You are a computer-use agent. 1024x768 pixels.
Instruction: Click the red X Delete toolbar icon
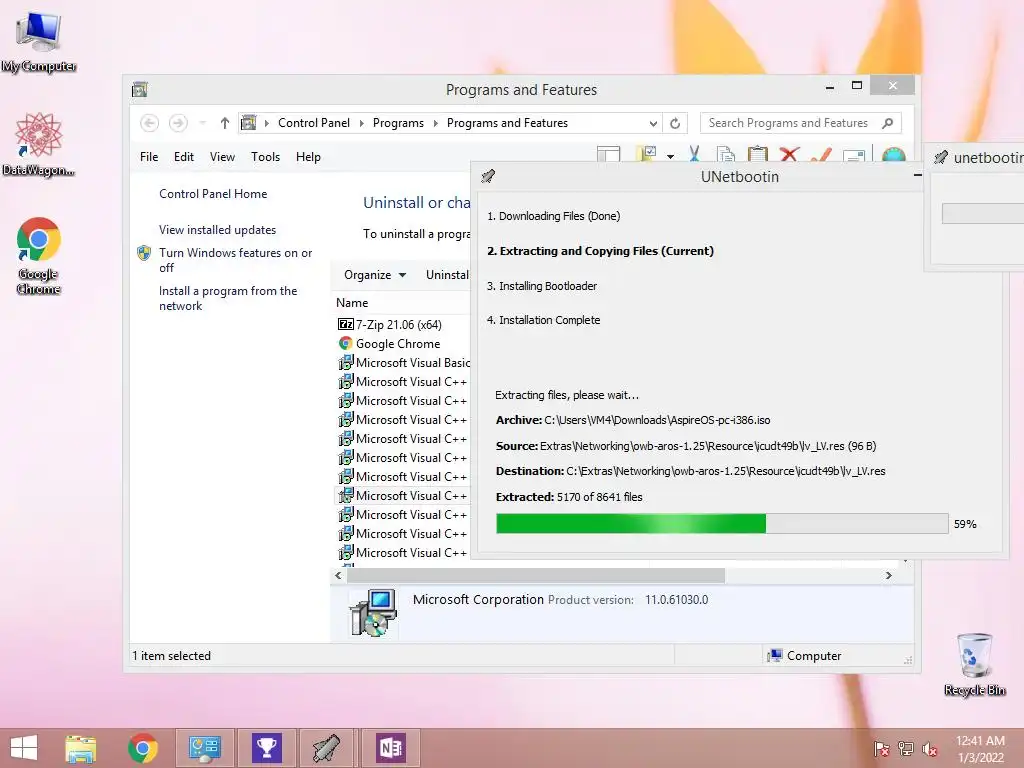click(x=790, y=154)
